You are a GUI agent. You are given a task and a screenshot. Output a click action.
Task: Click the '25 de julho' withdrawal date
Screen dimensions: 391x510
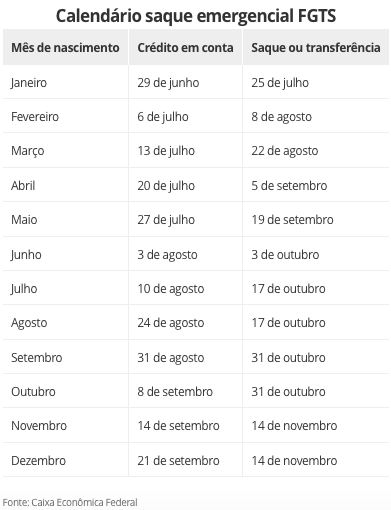point(280,83)
